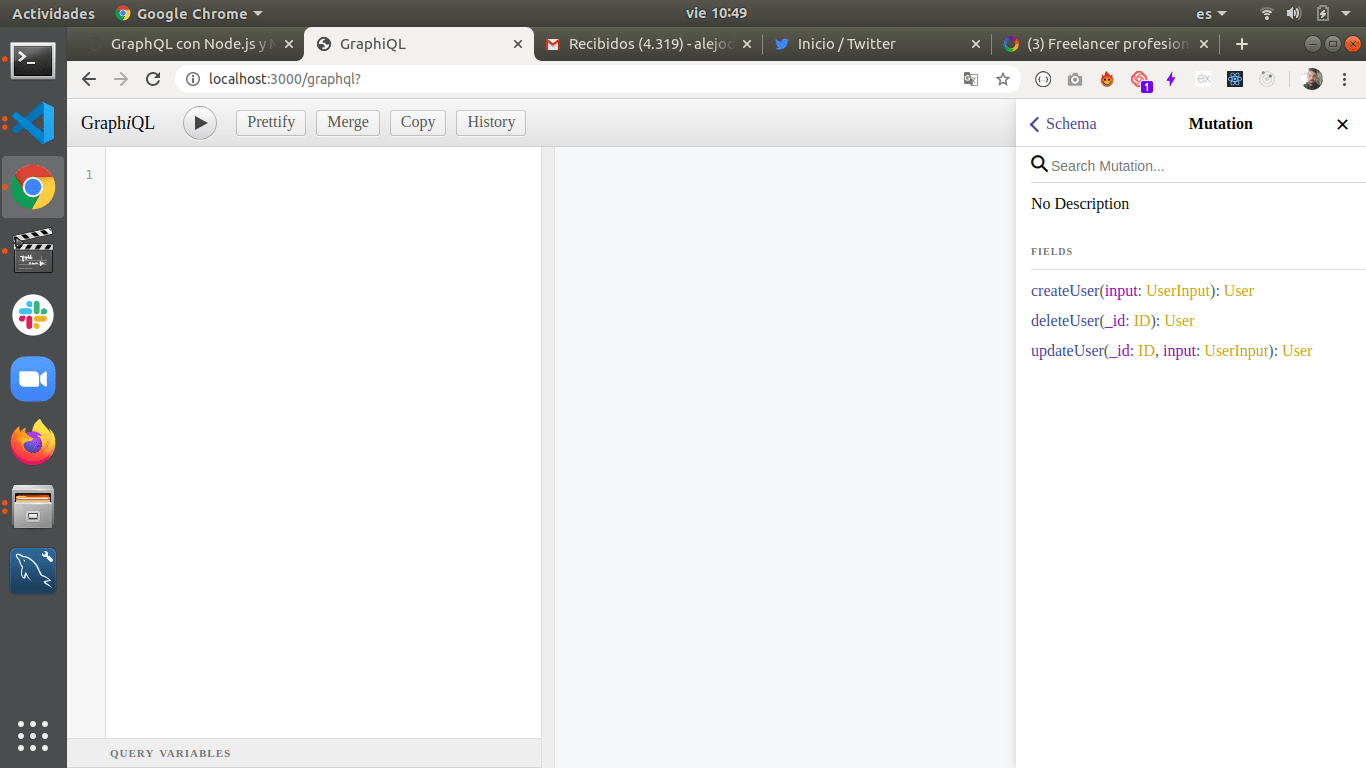This screenshot has height=768, width=1366.
Task: Close the Mutation docs panel
Action: [x=1342, y=124]
